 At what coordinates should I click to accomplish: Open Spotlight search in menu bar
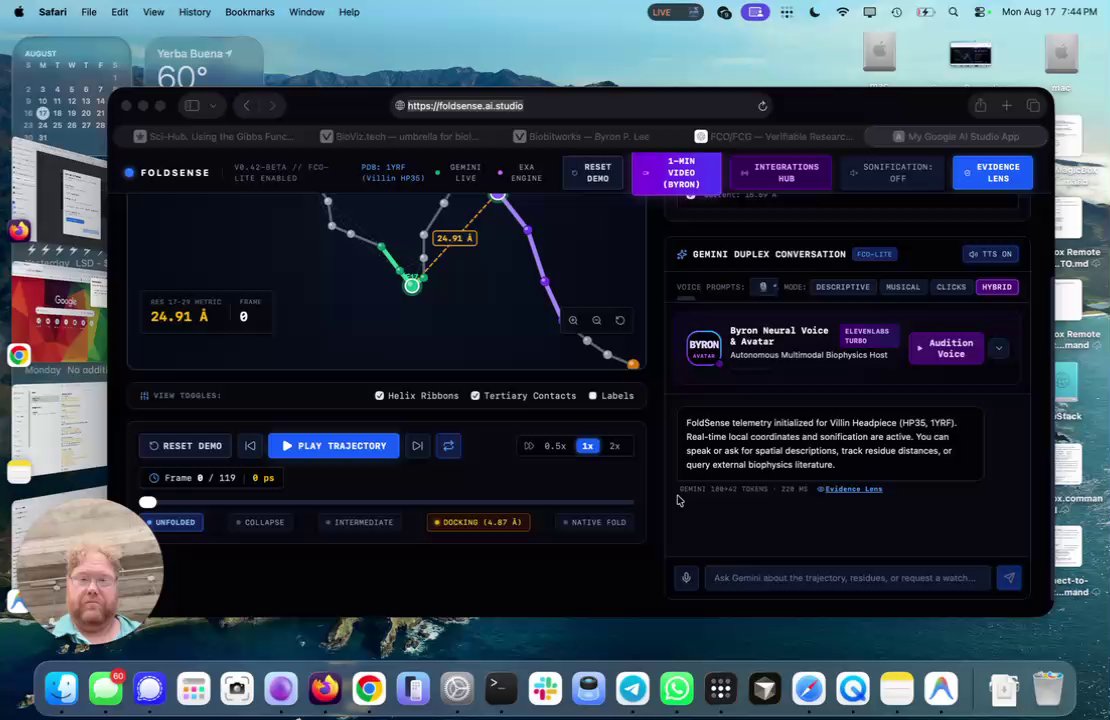point(953,12)
